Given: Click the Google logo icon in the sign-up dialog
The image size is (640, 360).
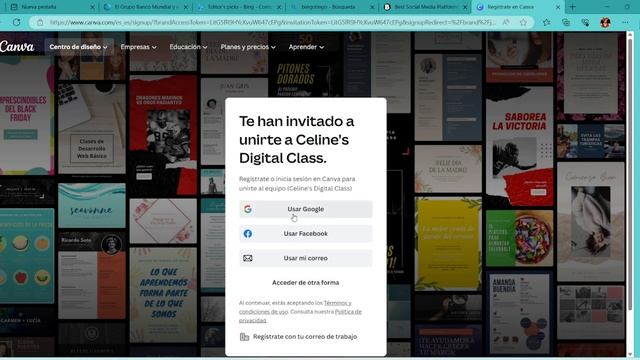Looking at the screenshot, I should click(x=248, y=209).
